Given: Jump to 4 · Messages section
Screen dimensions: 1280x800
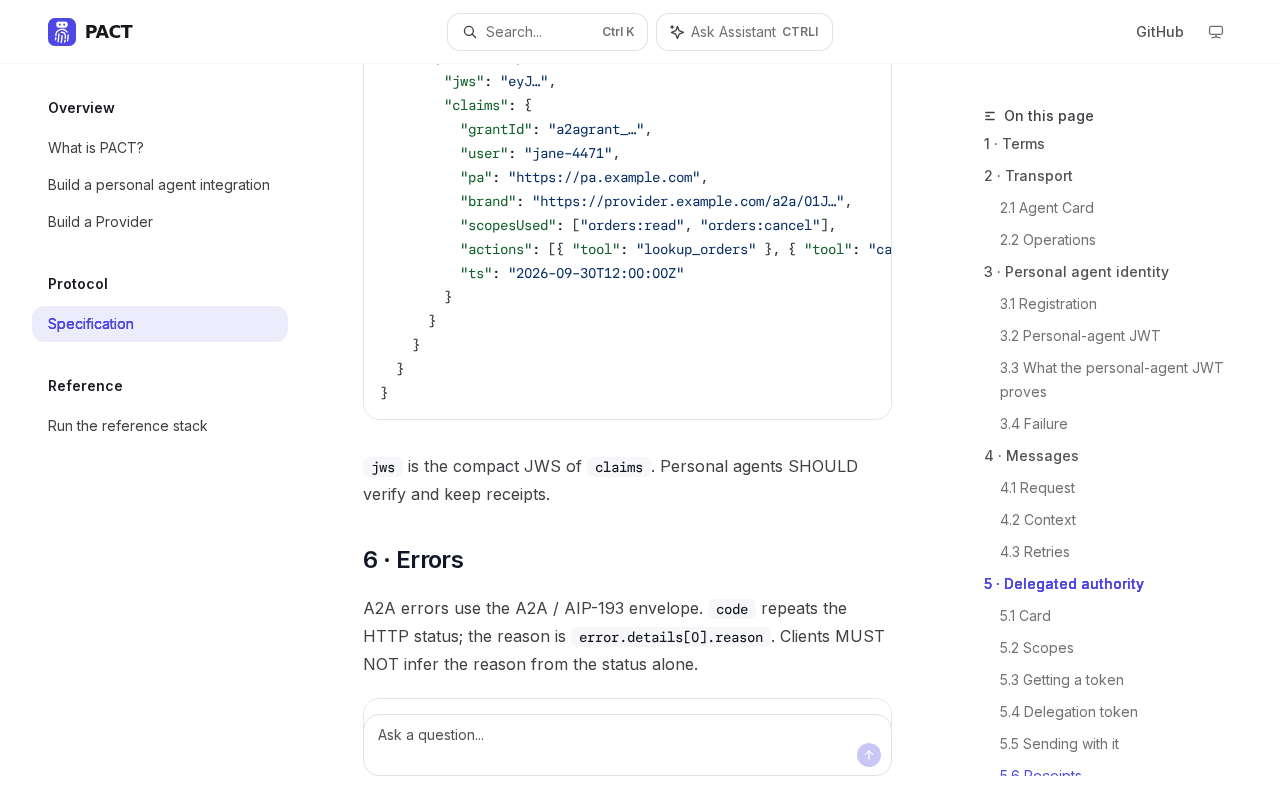Looking at the screenshot, I should click(1031, 456).
